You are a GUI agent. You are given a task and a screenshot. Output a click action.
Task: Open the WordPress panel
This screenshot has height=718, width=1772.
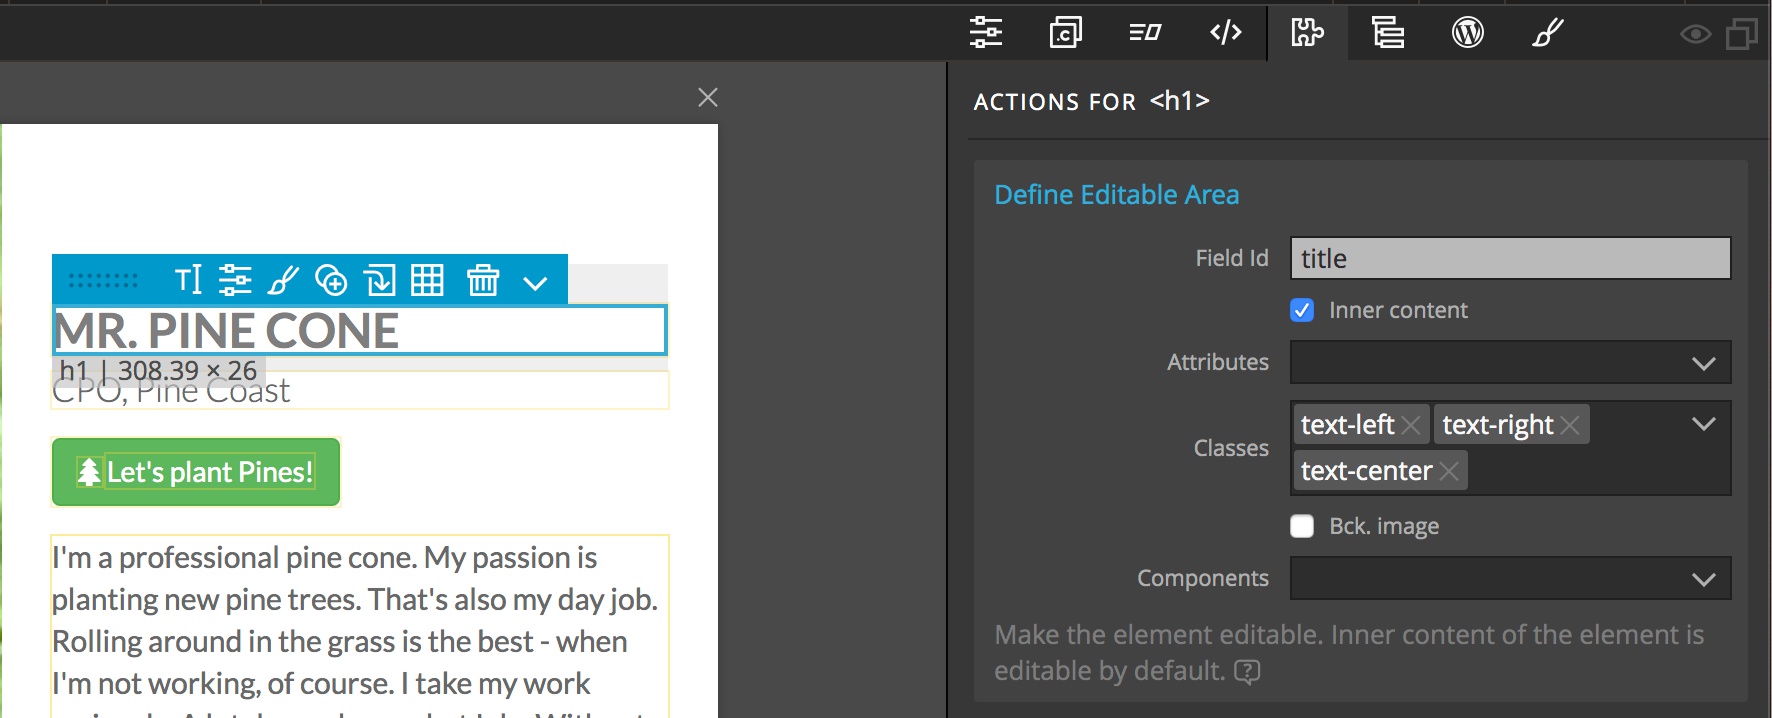1467,33
